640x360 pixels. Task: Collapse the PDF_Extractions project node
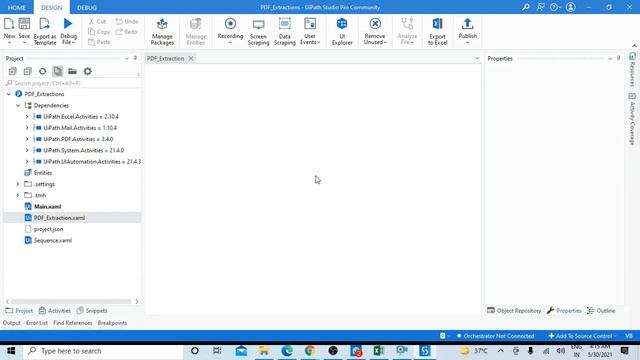(9, 94)
